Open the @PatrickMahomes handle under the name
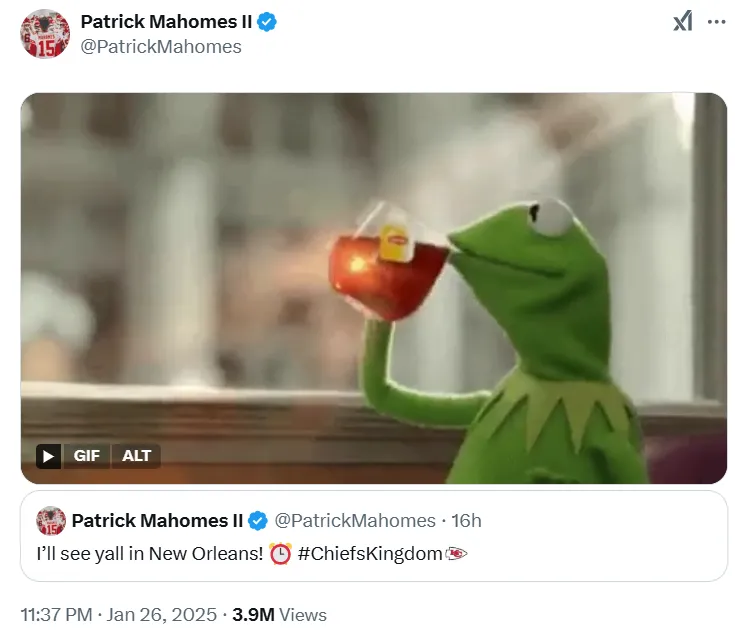 click(160, 46)
